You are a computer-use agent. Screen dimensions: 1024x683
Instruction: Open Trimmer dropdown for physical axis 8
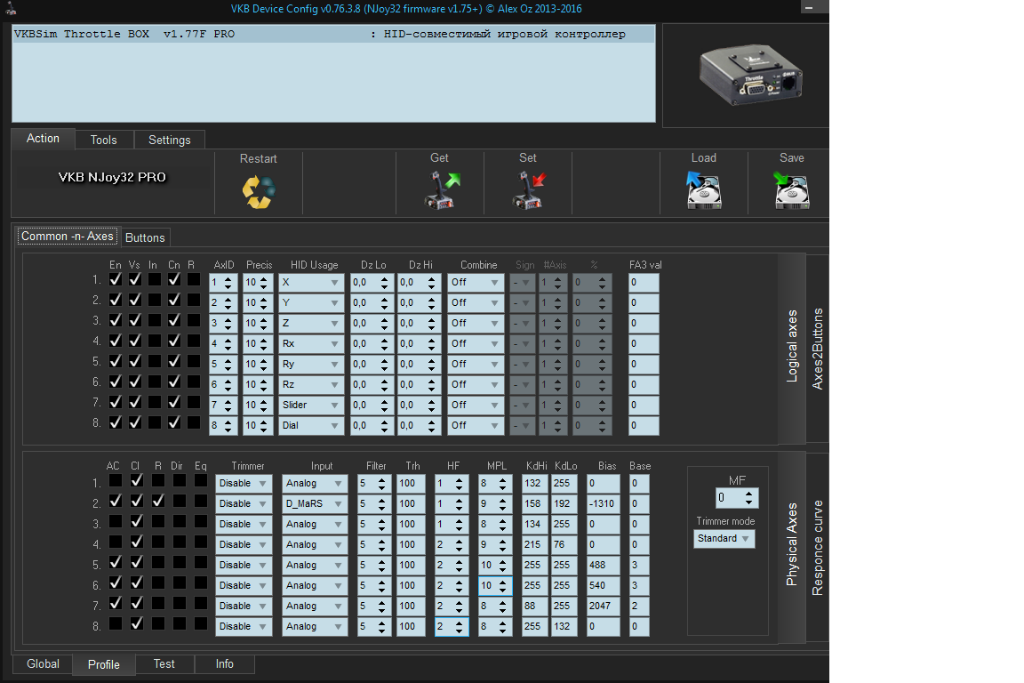point(244,627)
